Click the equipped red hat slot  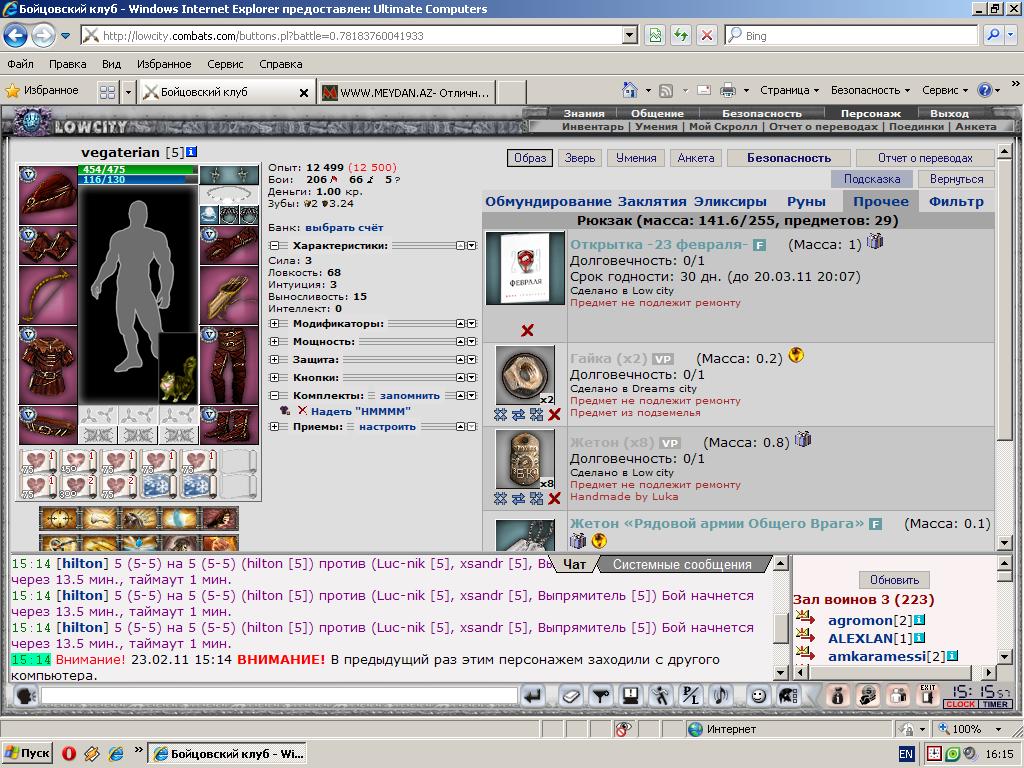click(48, 195)
